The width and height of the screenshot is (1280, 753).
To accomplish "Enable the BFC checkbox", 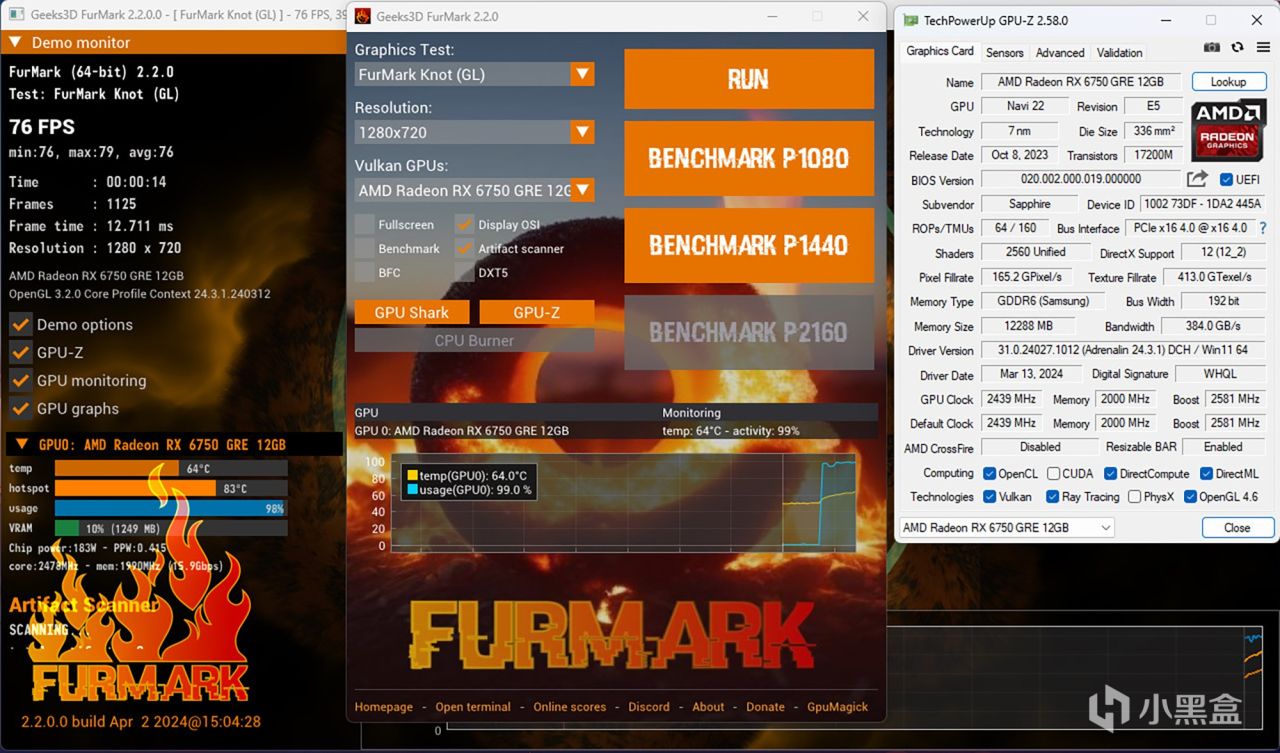I will [364, 272].
